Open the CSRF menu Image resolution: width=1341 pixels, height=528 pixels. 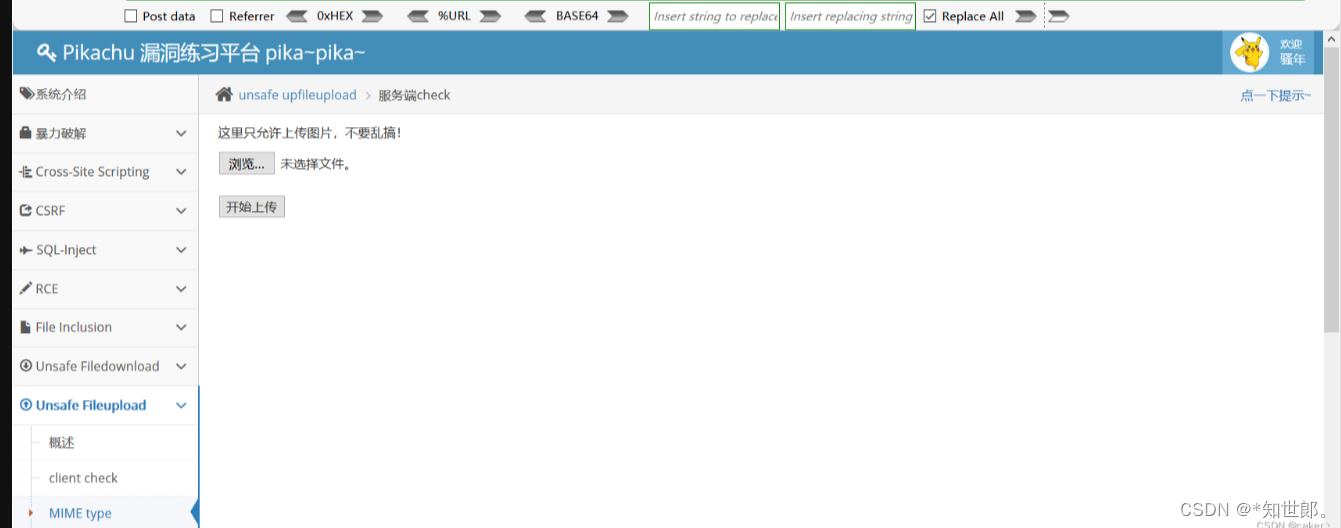(x=105, y=211)
